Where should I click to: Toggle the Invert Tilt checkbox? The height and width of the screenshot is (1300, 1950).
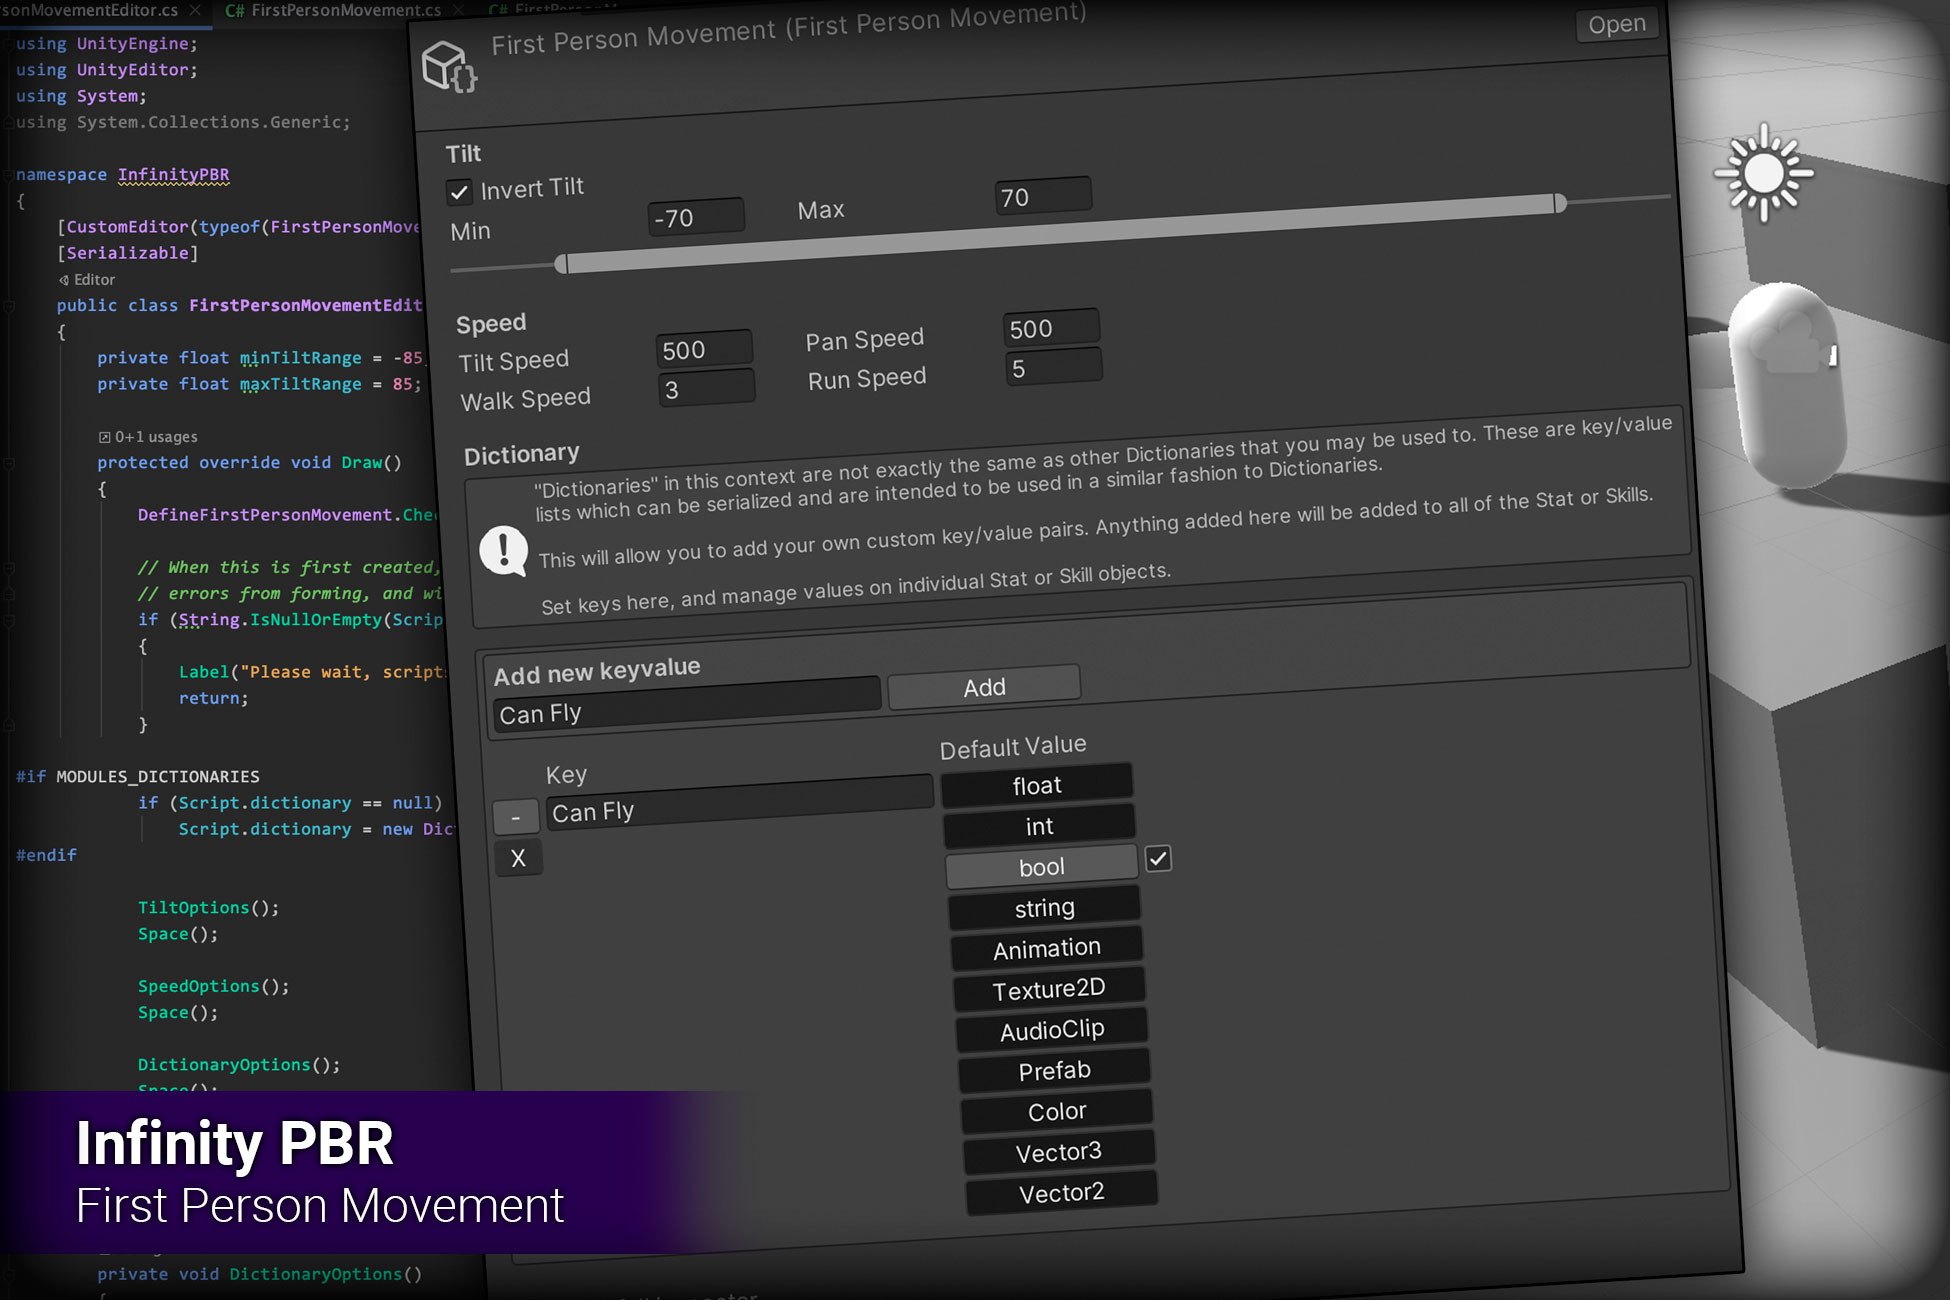tap(459, 192)
